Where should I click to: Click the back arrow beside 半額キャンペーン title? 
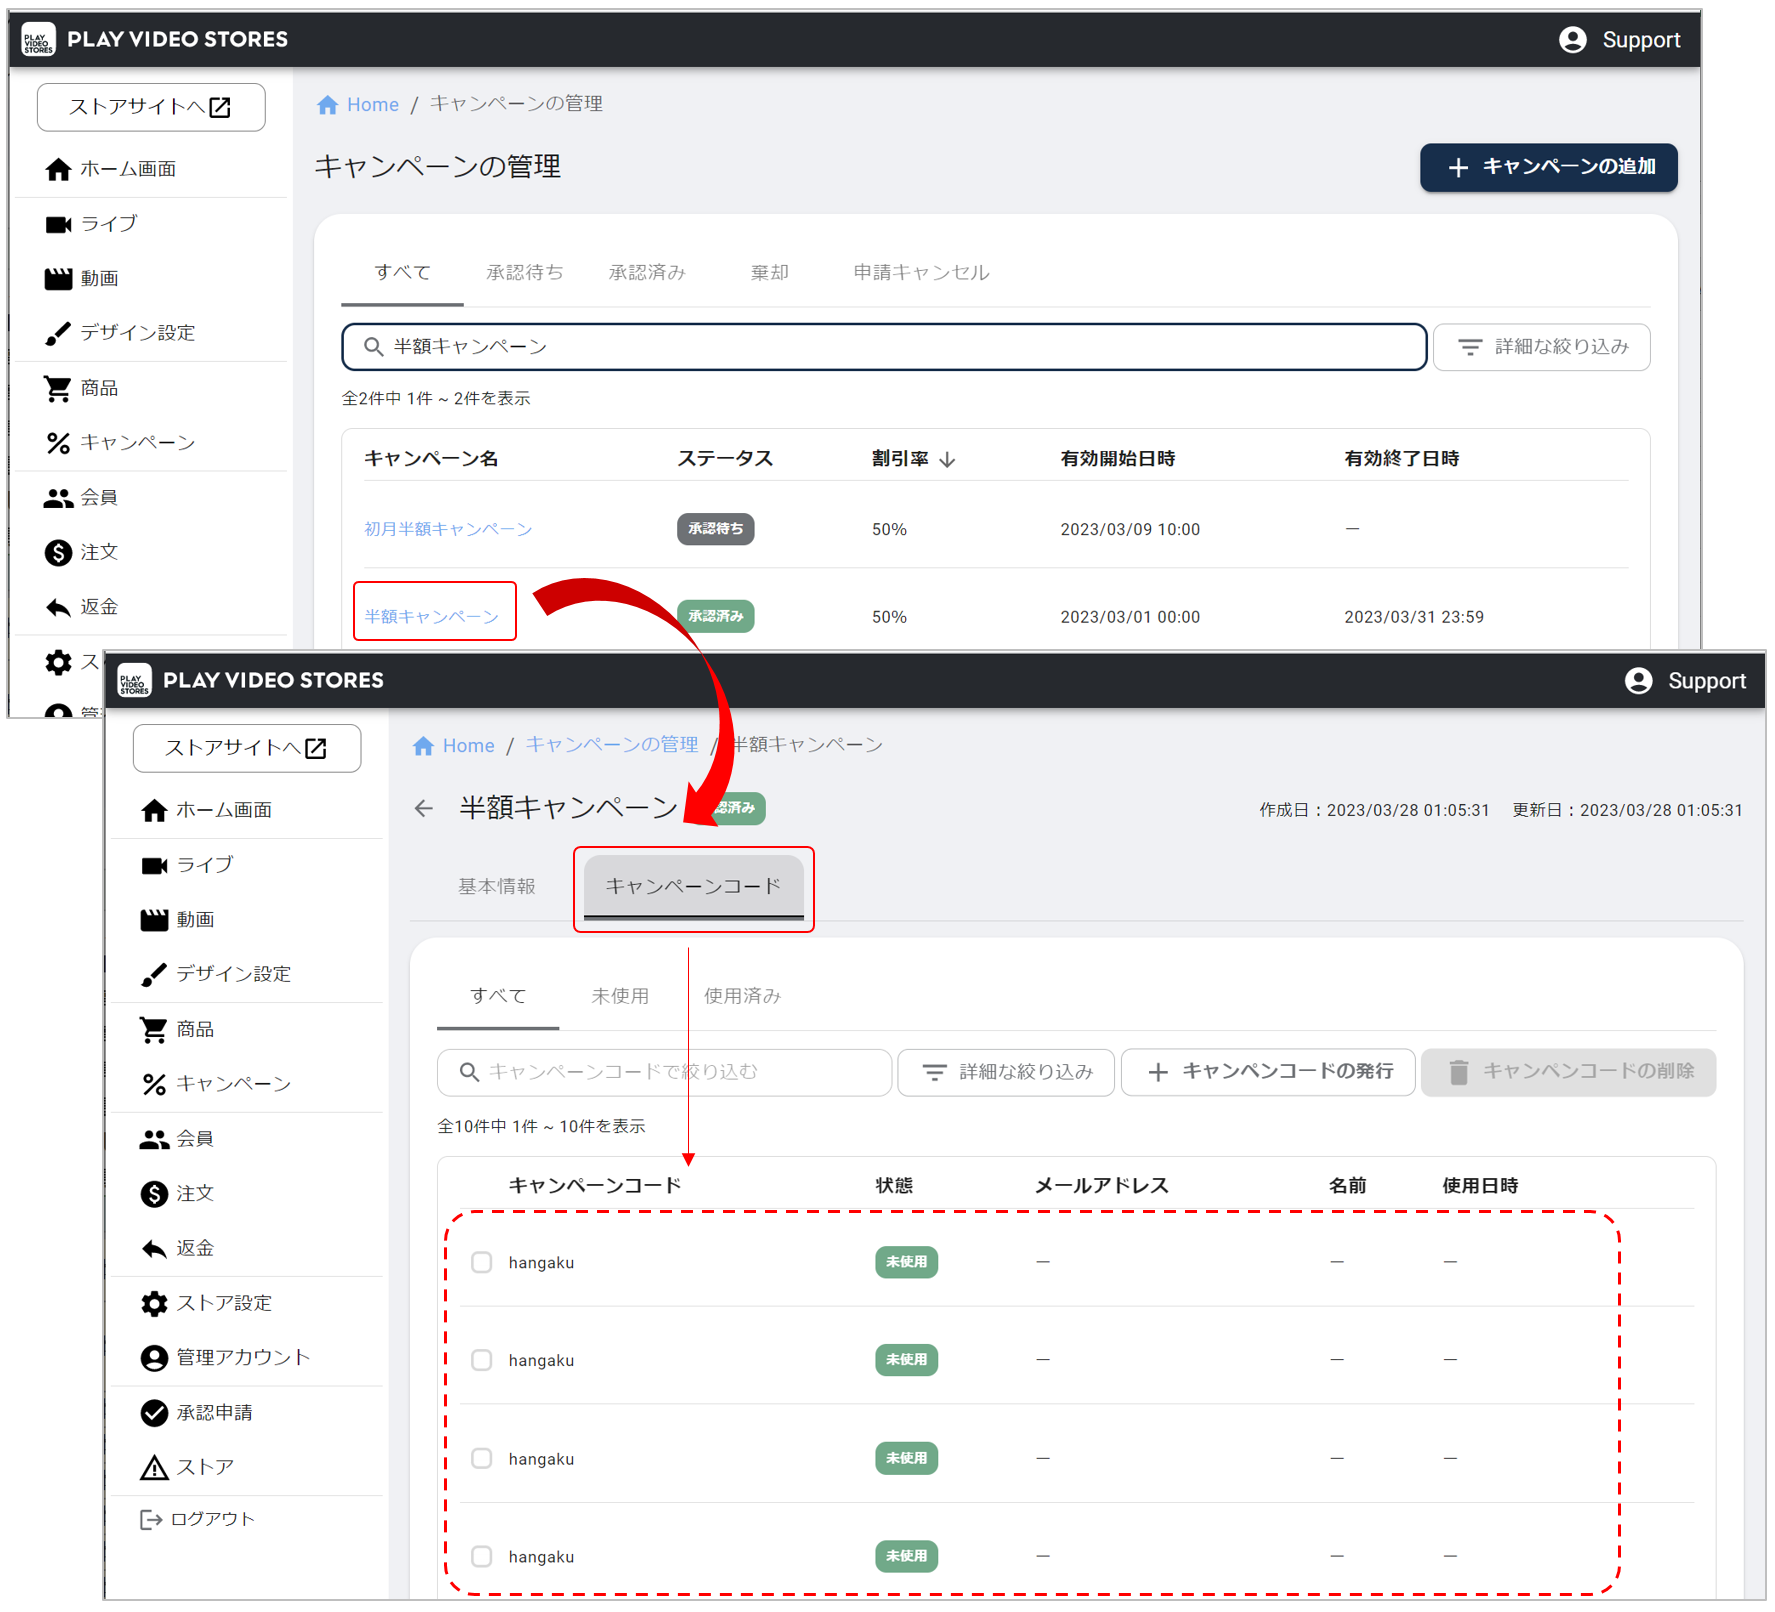click(x=424, y=809)
